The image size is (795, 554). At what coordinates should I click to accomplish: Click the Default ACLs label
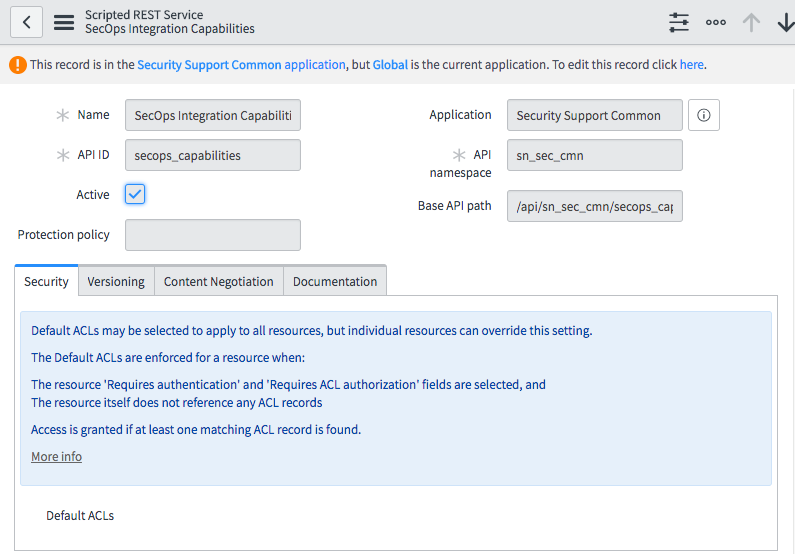point(80,515)
